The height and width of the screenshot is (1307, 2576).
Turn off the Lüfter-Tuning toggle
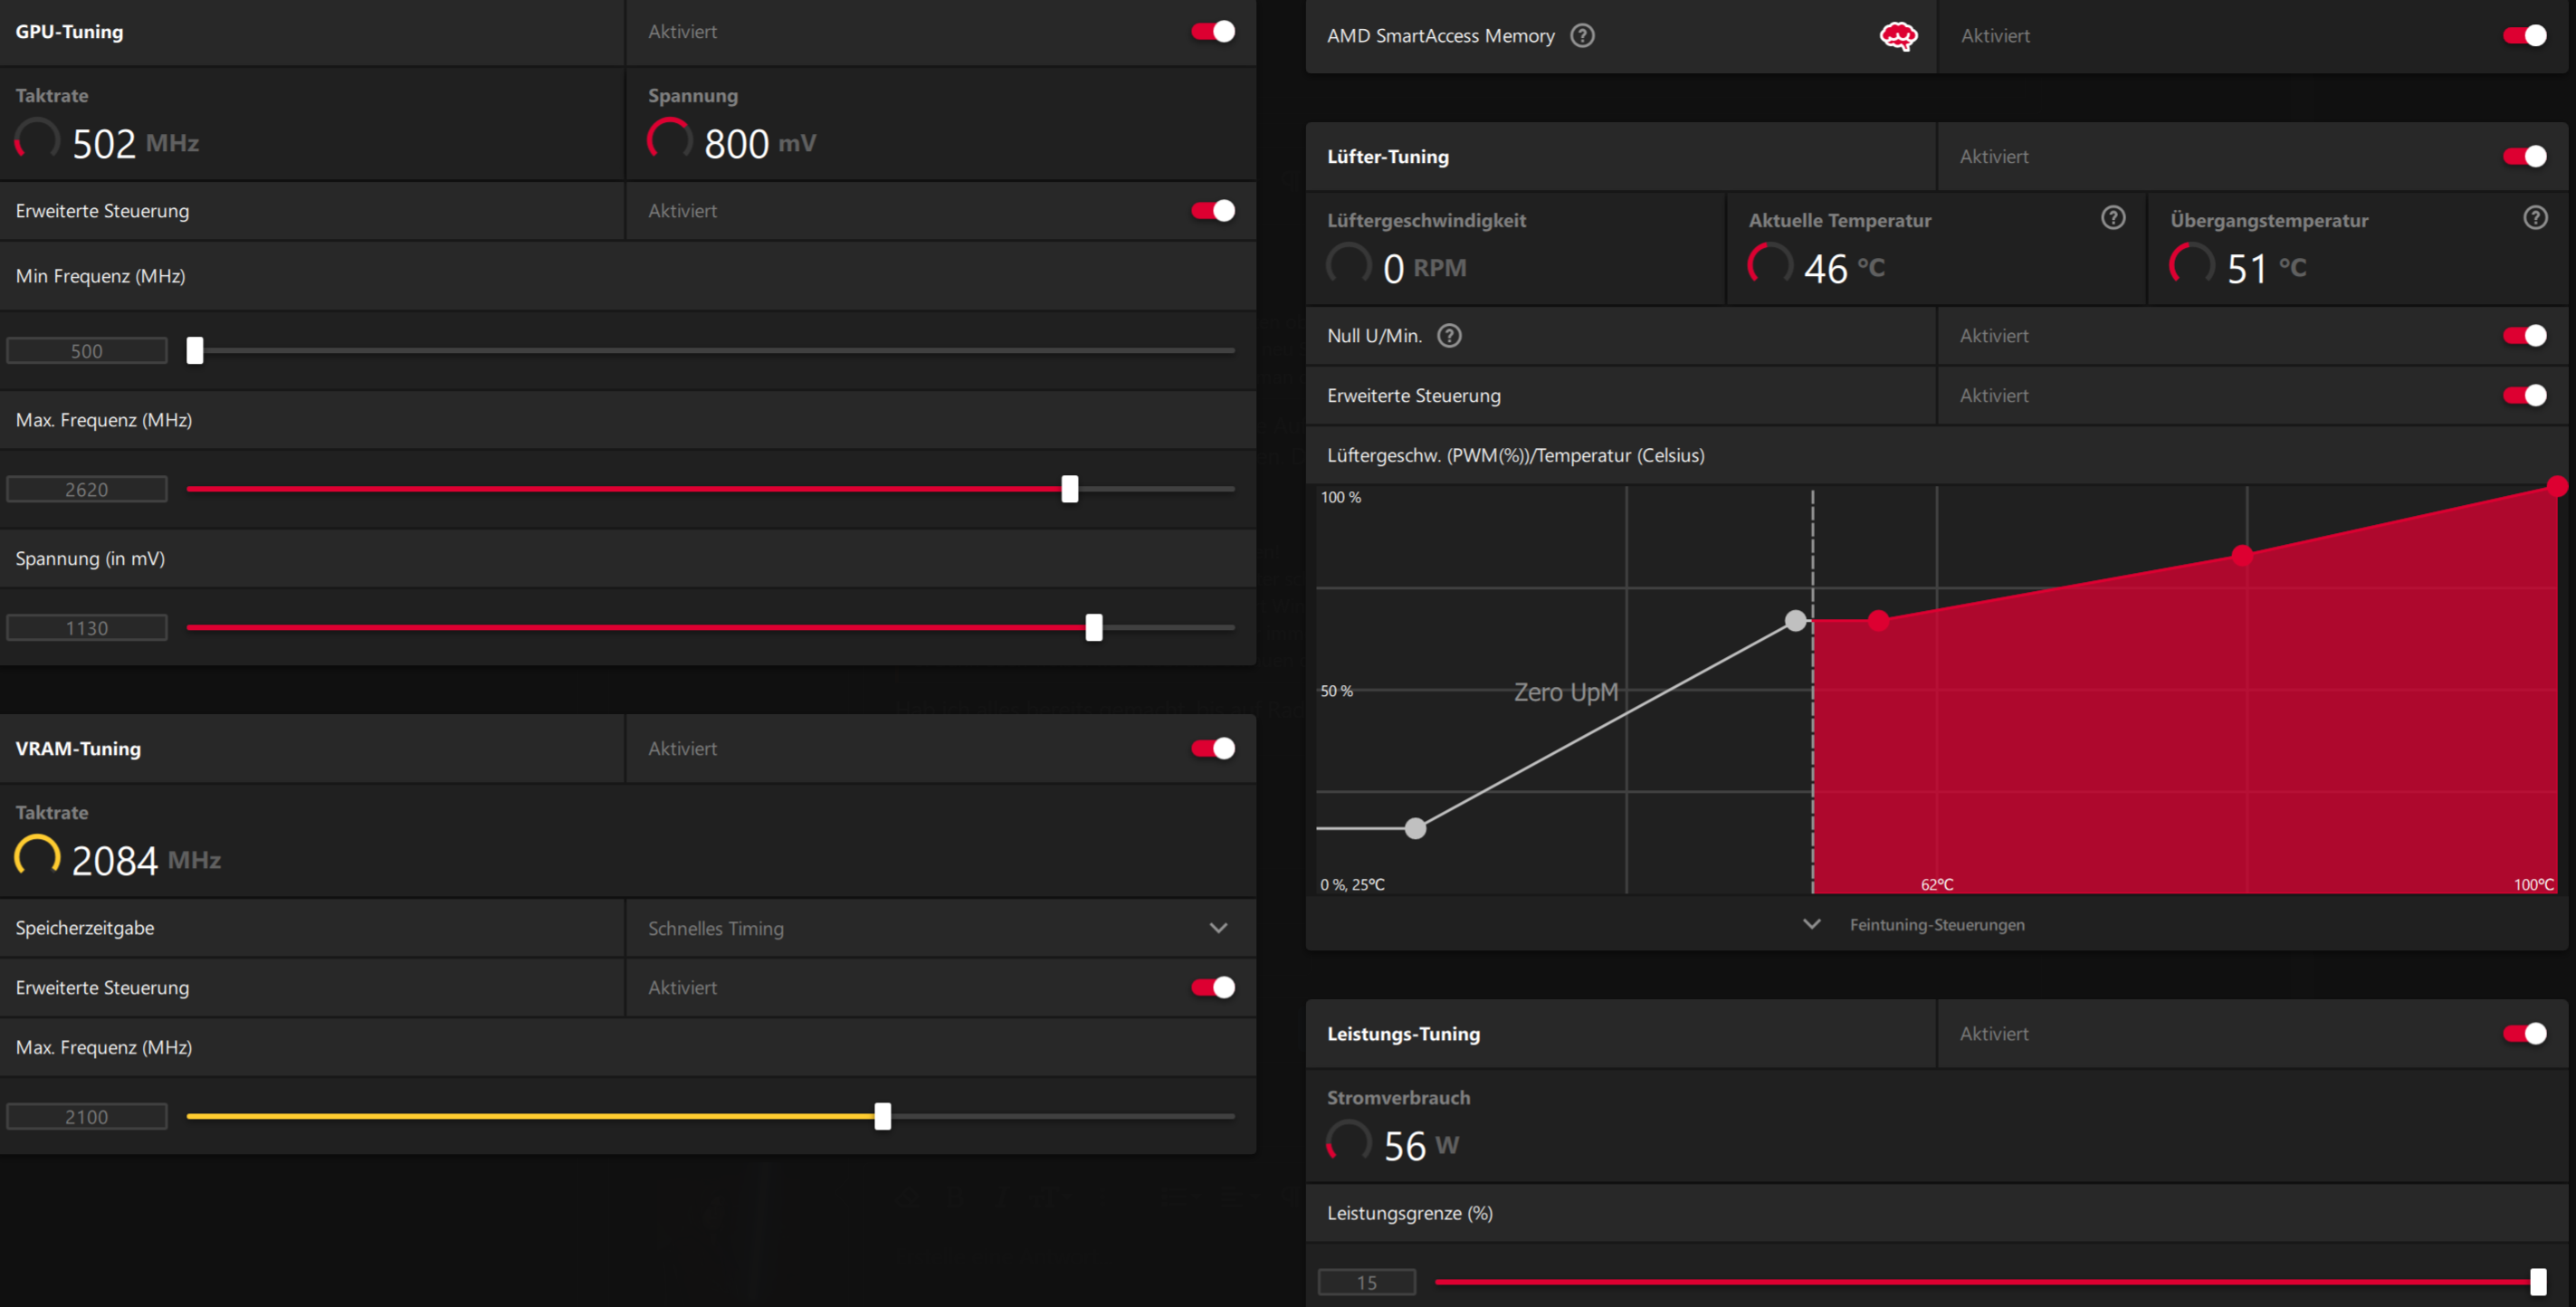tap(2524, 157)
